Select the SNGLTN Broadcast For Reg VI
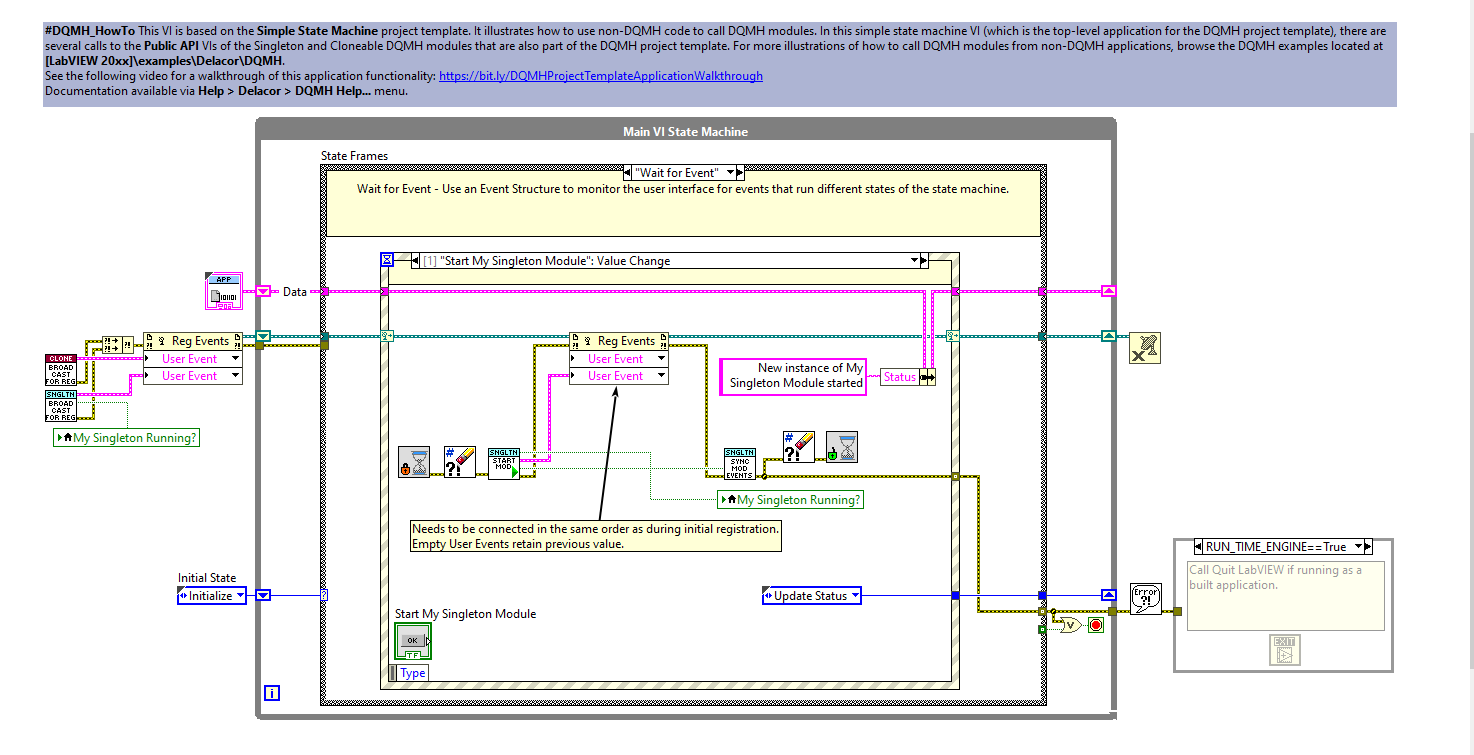The width and height of the screenshot is (1474, 755). (62, 406)
